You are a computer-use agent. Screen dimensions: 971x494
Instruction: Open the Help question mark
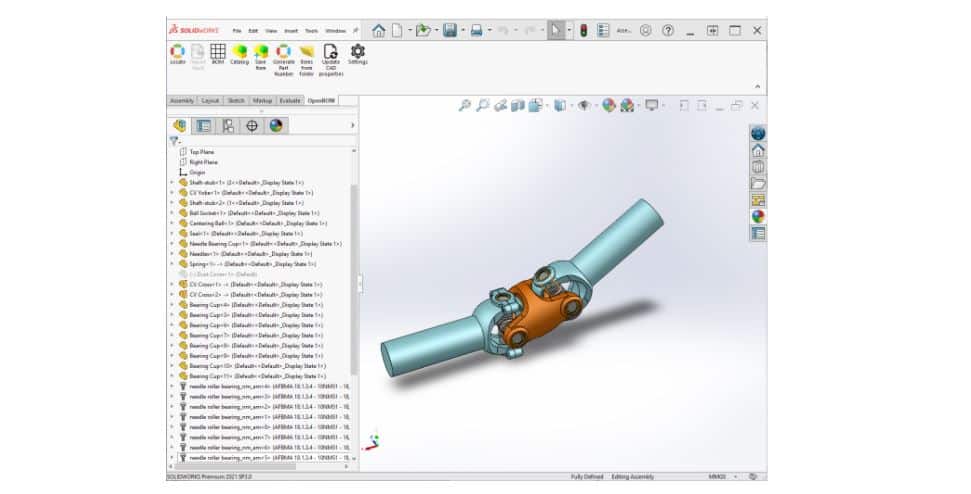pyautogui.click(x=668, y=30)
